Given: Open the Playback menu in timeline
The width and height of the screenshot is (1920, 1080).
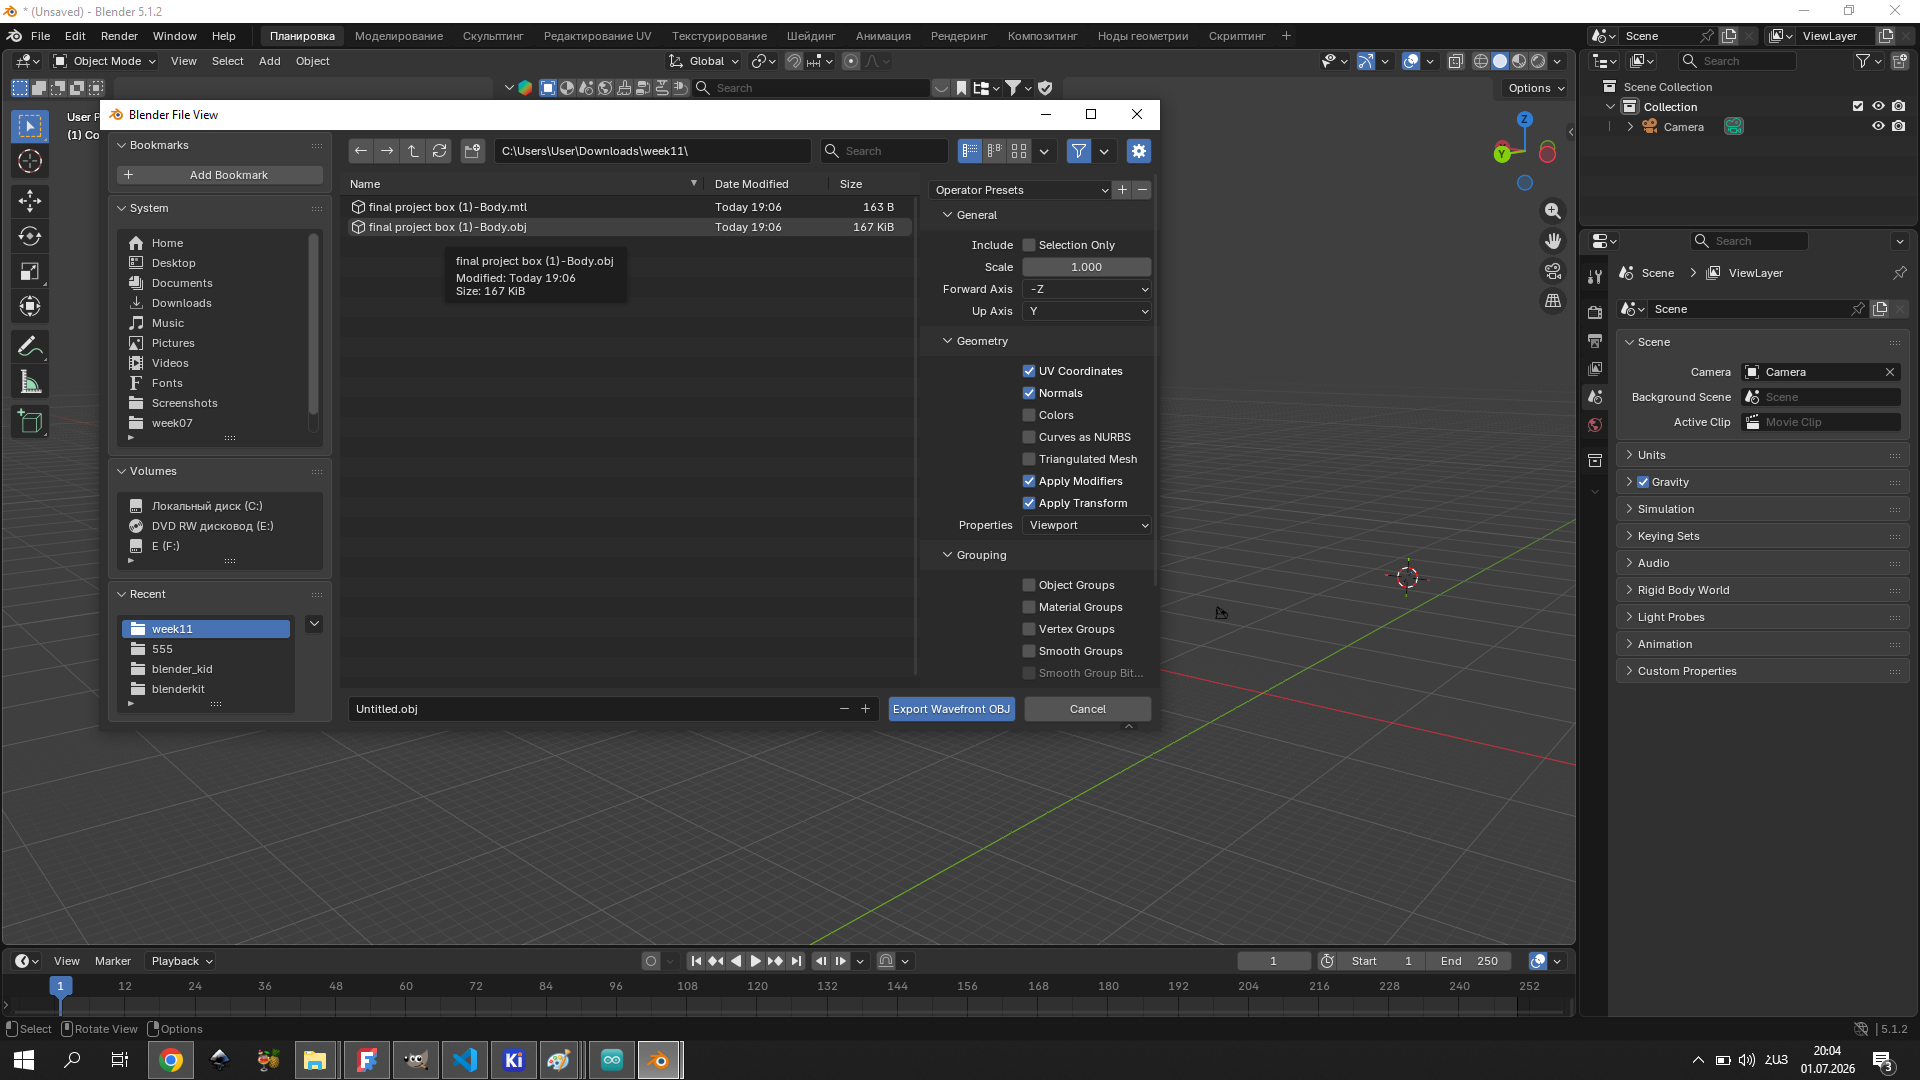Looking at the screenshot, I should point(181,961).
